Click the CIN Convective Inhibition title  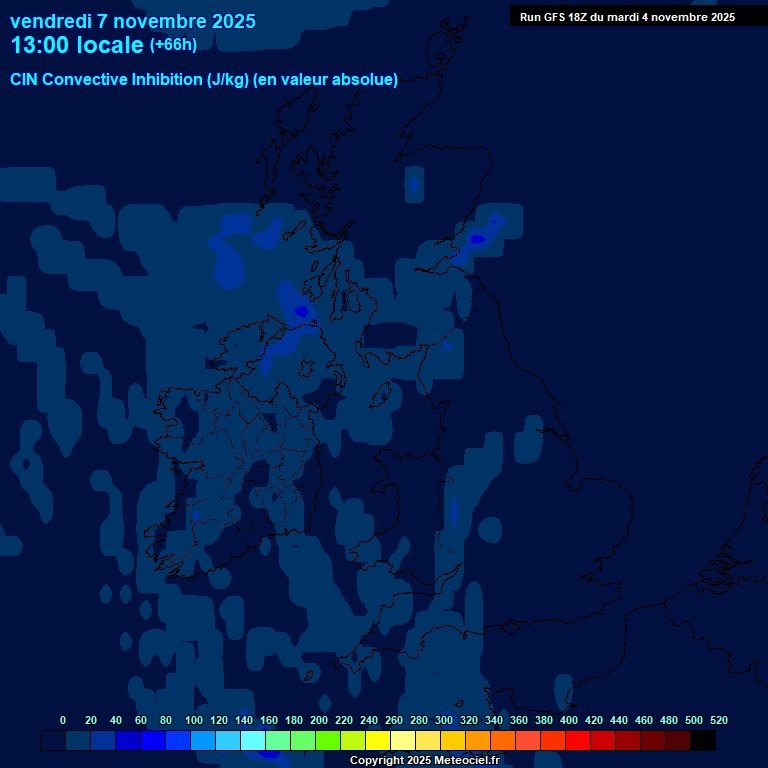204,80
